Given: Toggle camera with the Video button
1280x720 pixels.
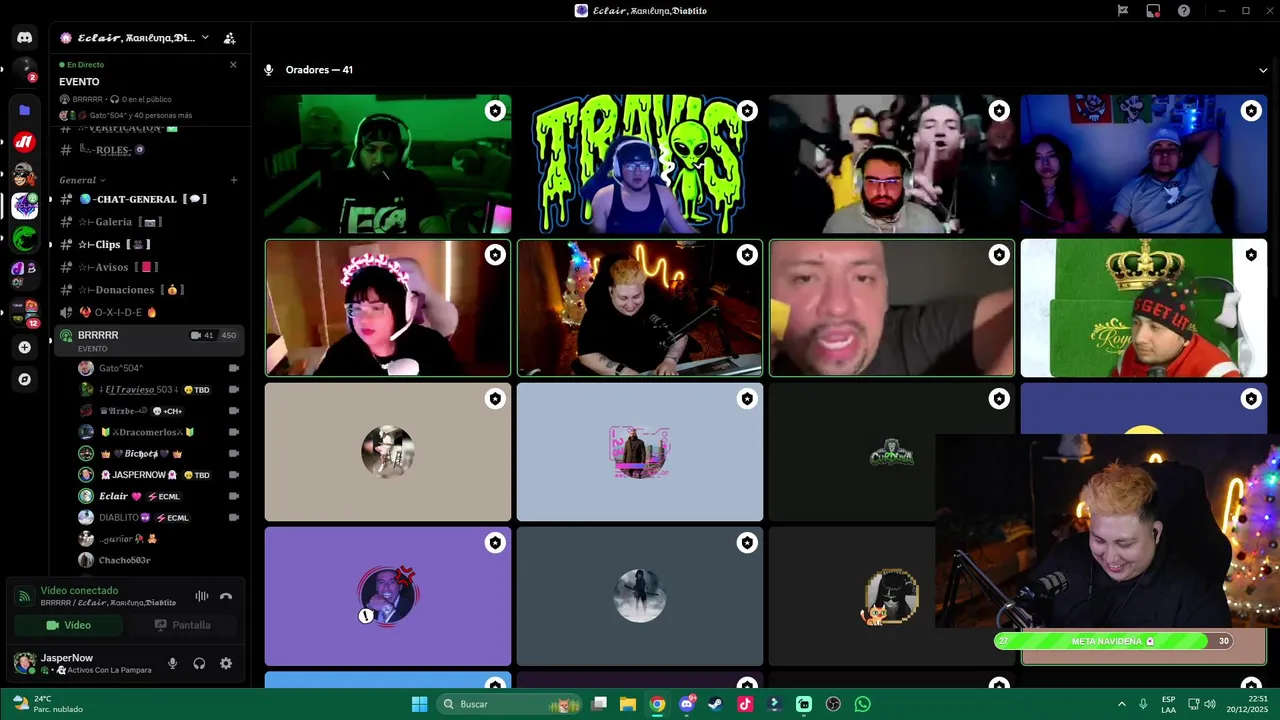Looking at the screenshot, I should pos(68,625).
